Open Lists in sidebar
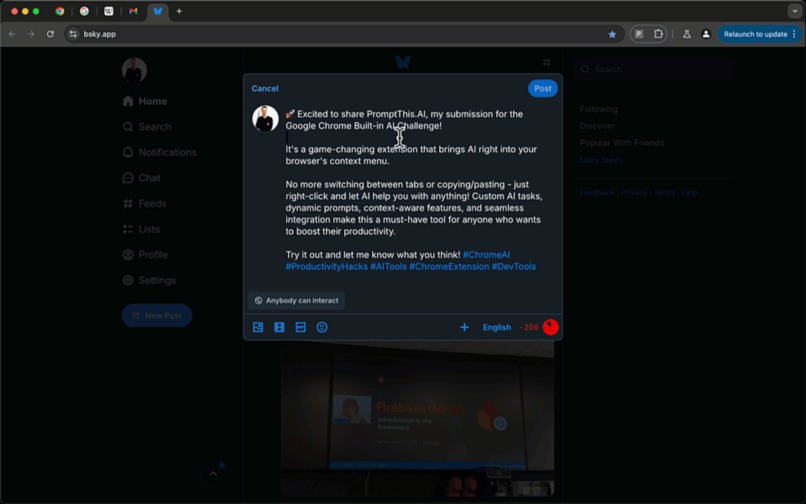 coord(141,229)
